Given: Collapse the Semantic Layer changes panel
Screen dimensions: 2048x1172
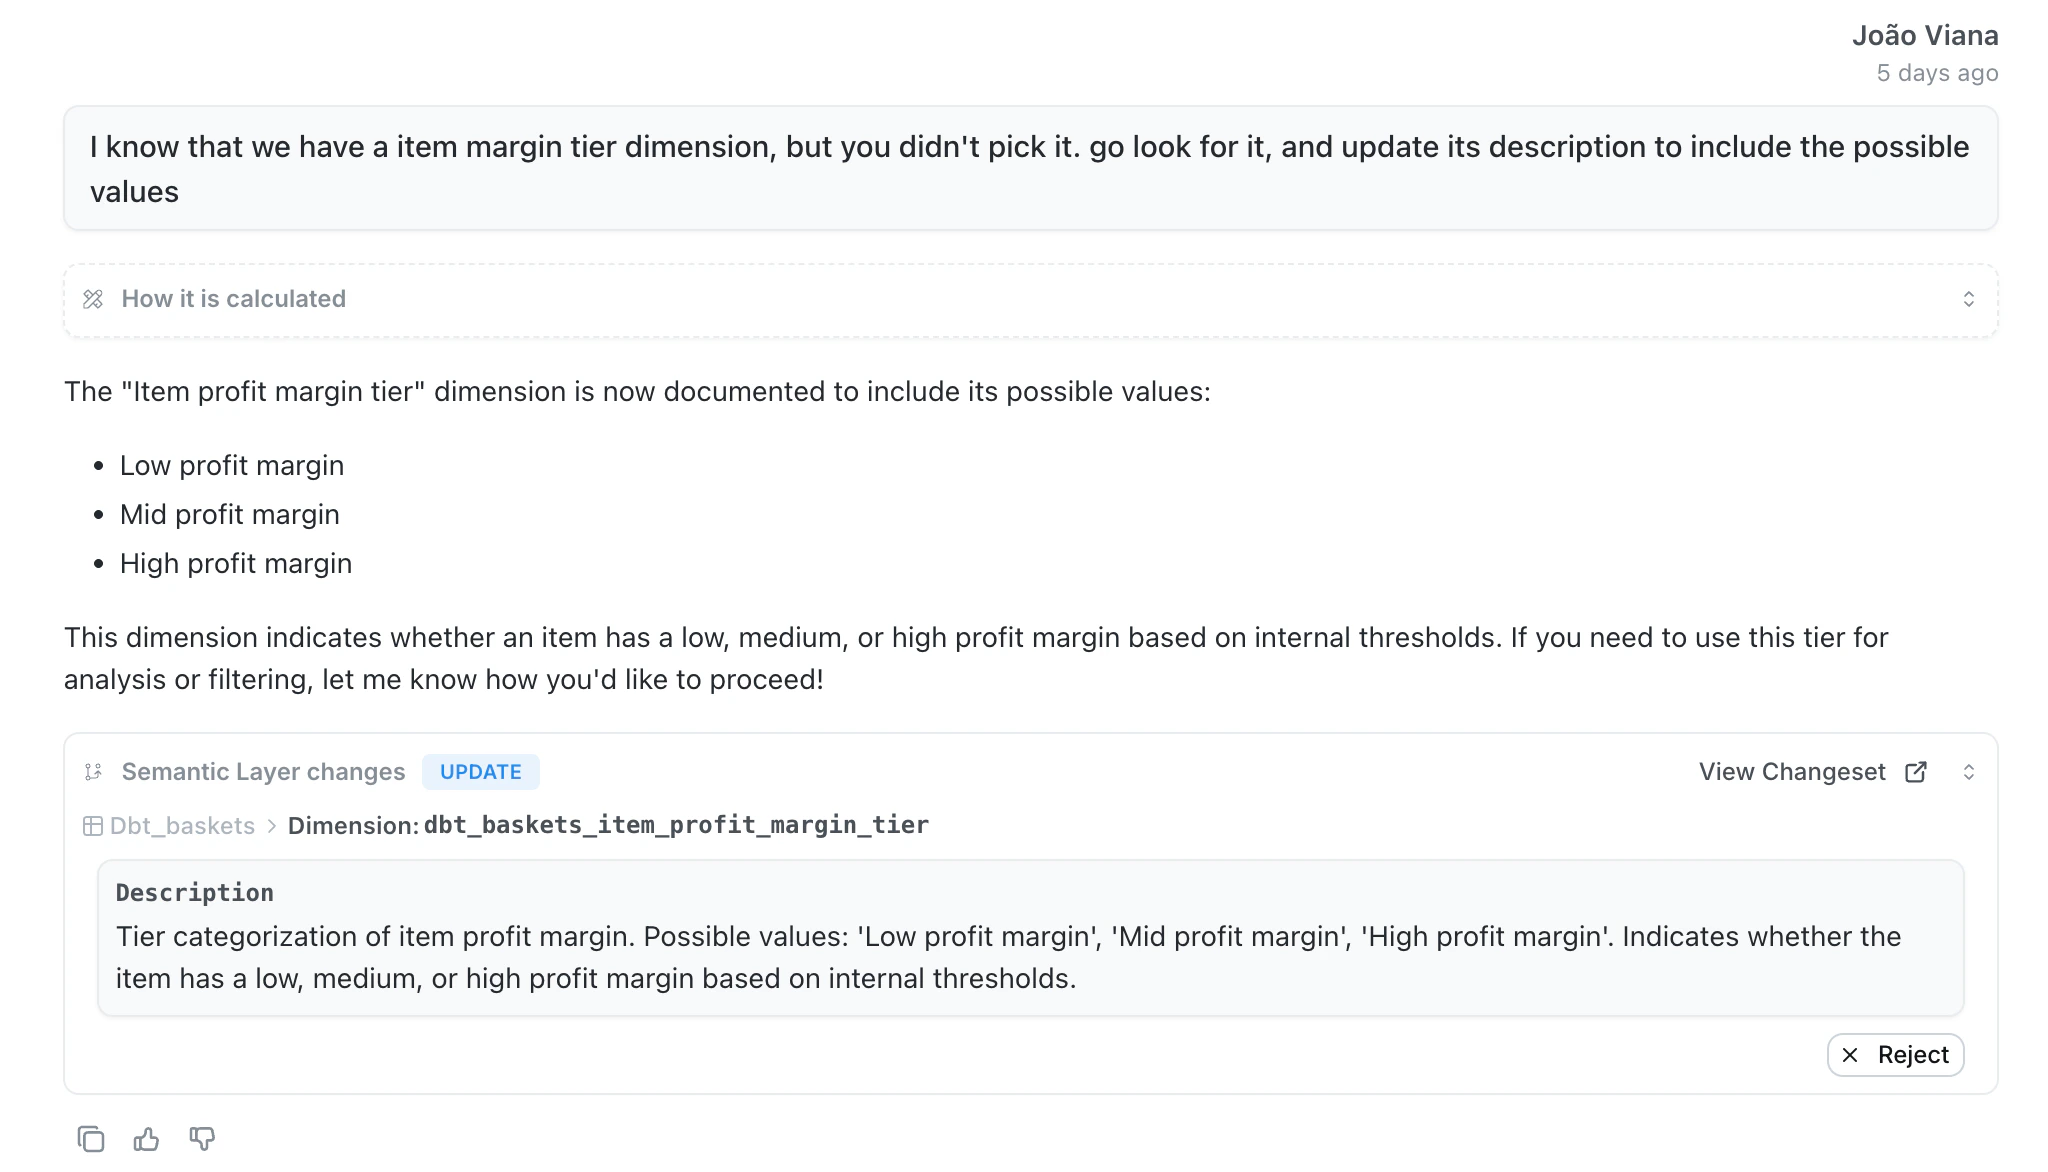Looking at the screenshot, I should [1969, 771].
